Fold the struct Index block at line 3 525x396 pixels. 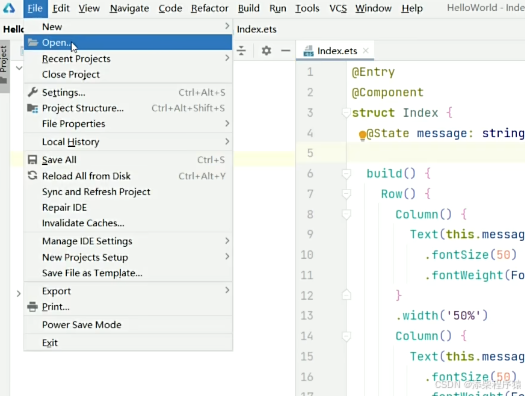point(346,113)
